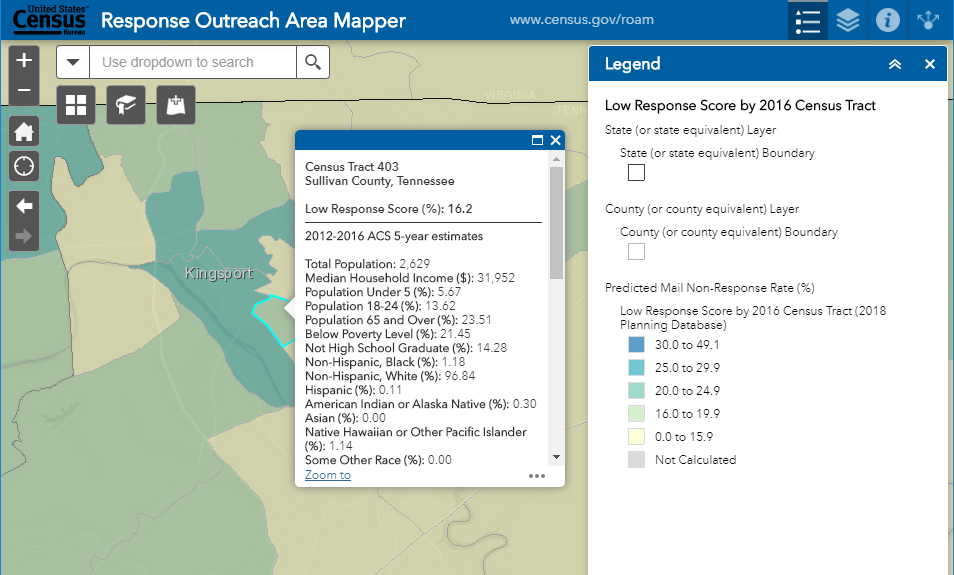Open the About information icon

point(888,20)
